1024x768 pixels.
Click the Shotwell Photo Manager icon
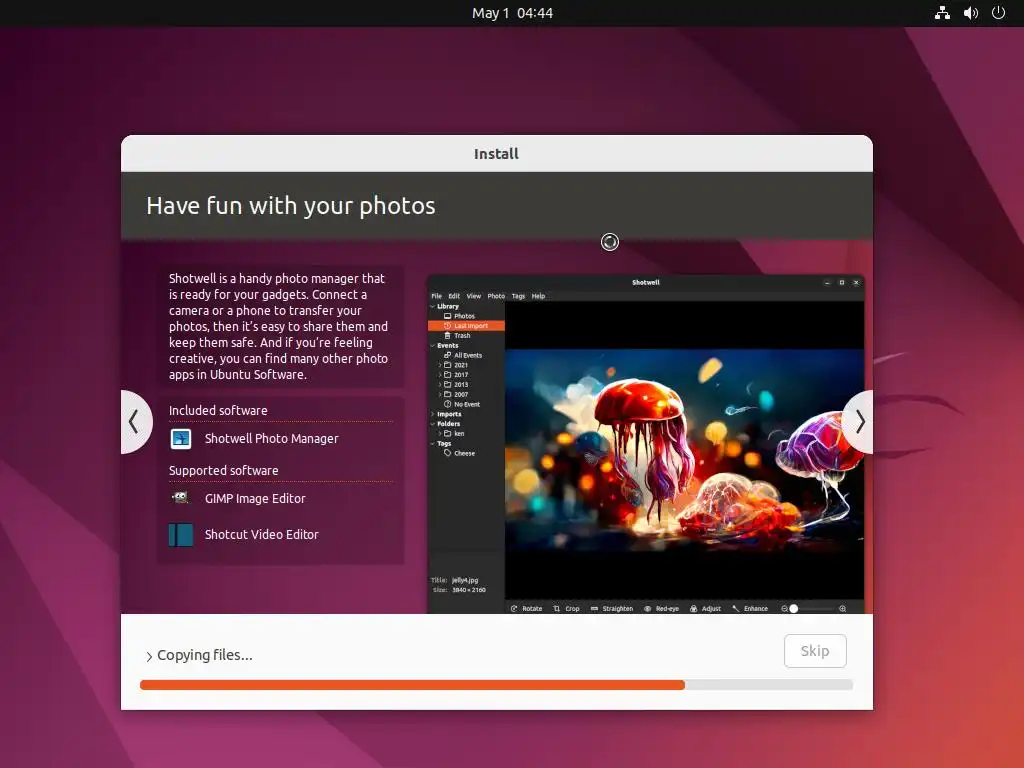(181, 439)
